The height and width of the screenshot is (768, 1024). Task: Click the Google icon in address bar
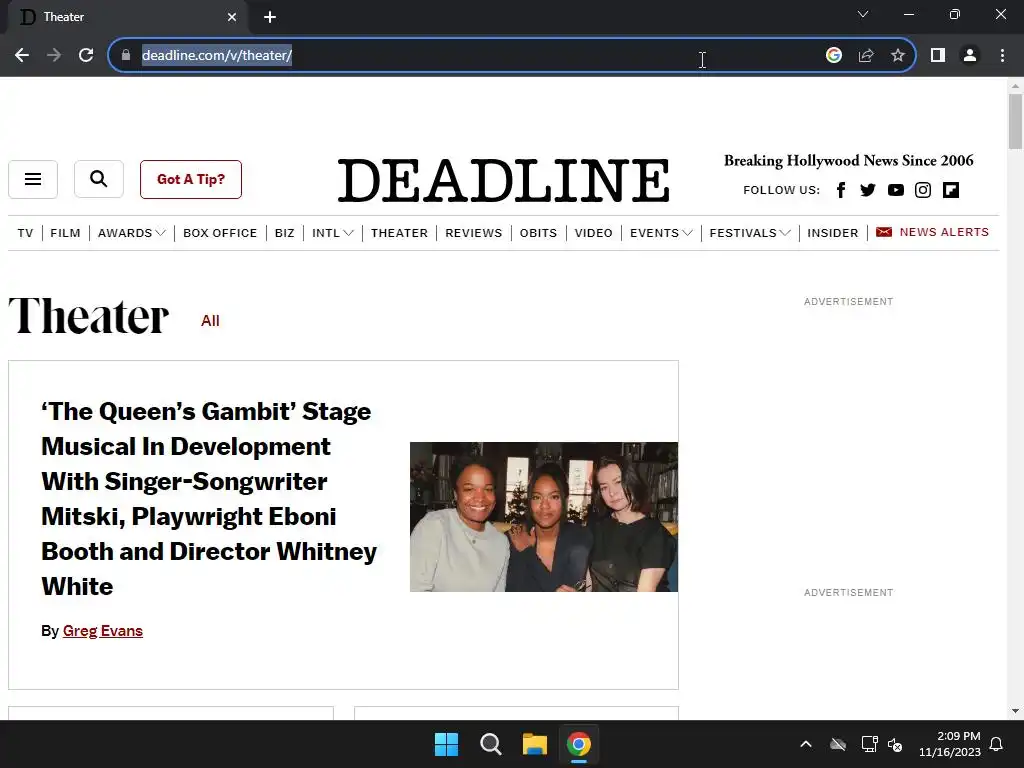coord(833,56)
